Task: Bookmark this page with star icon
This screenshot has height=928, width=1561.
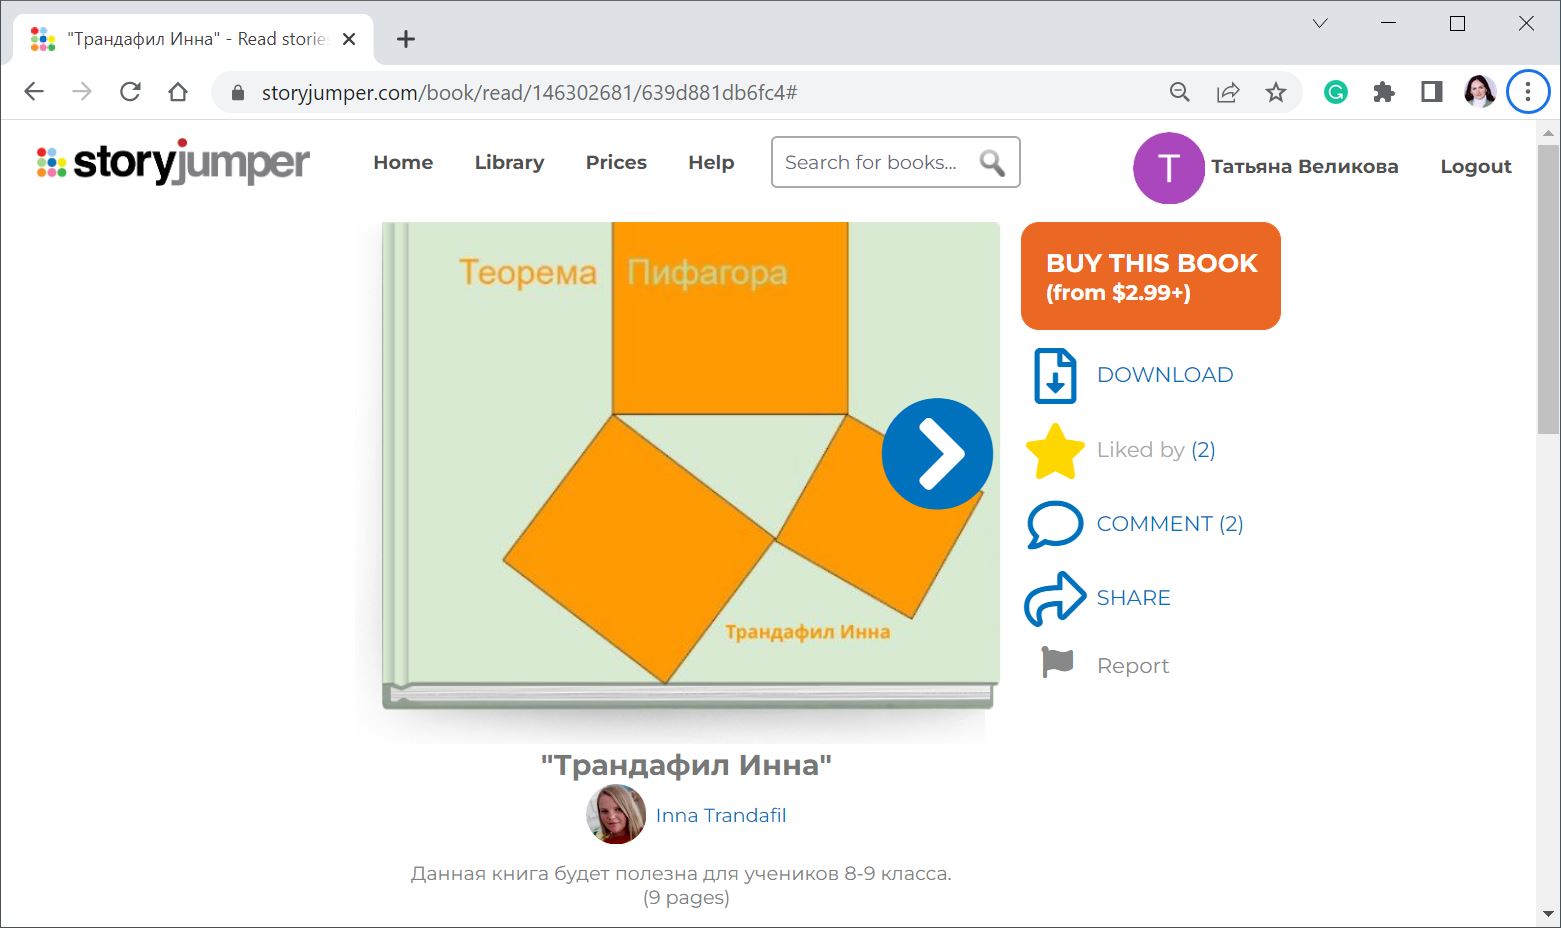Action: point(1275,93)
